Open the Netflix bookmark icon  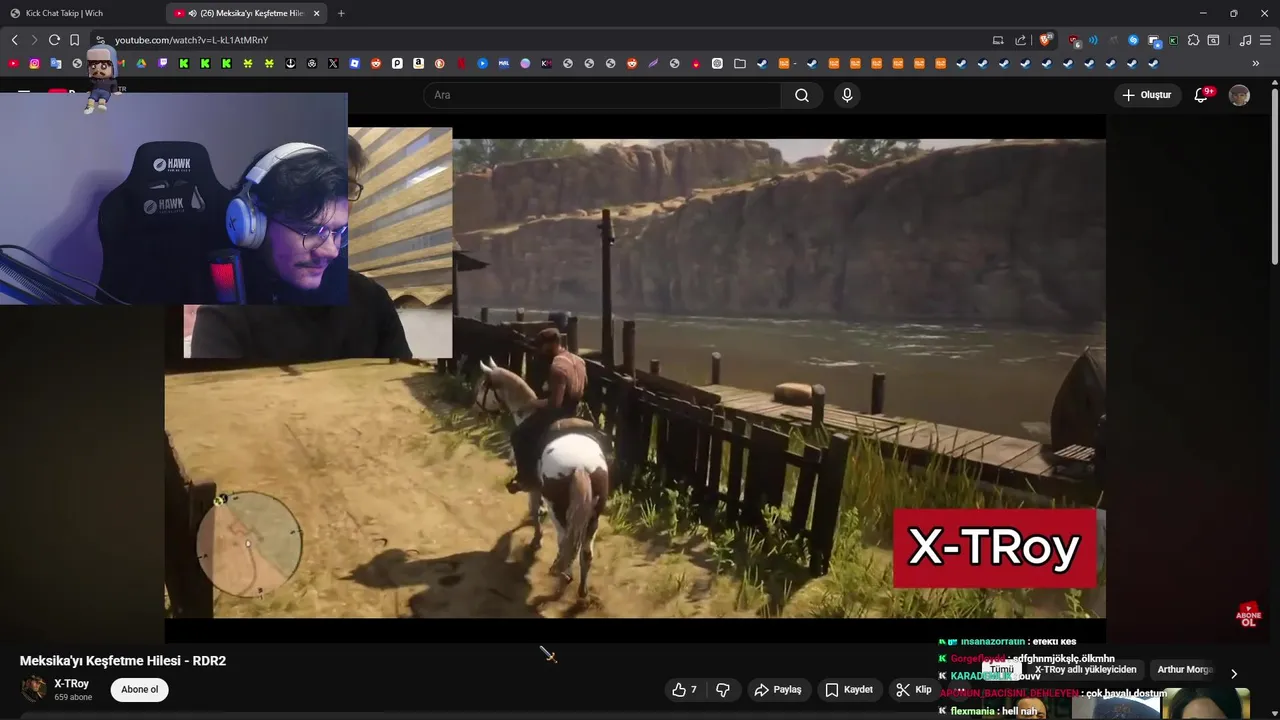(461, 63)
